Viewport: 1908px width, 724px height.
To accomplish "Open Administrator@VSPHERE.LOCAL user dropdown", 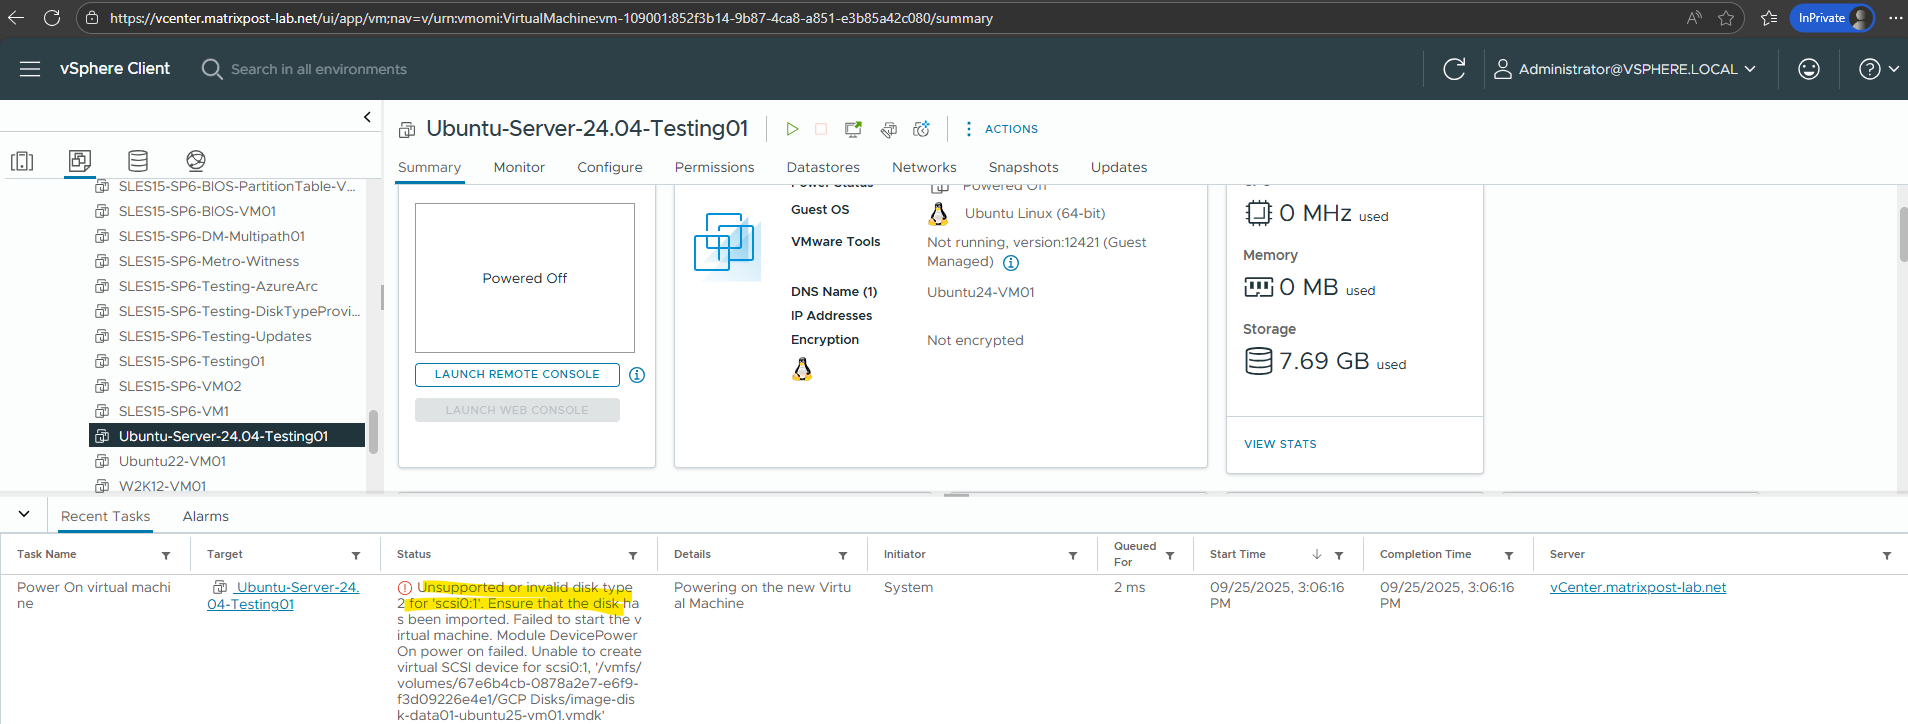I will [1625, 69].
